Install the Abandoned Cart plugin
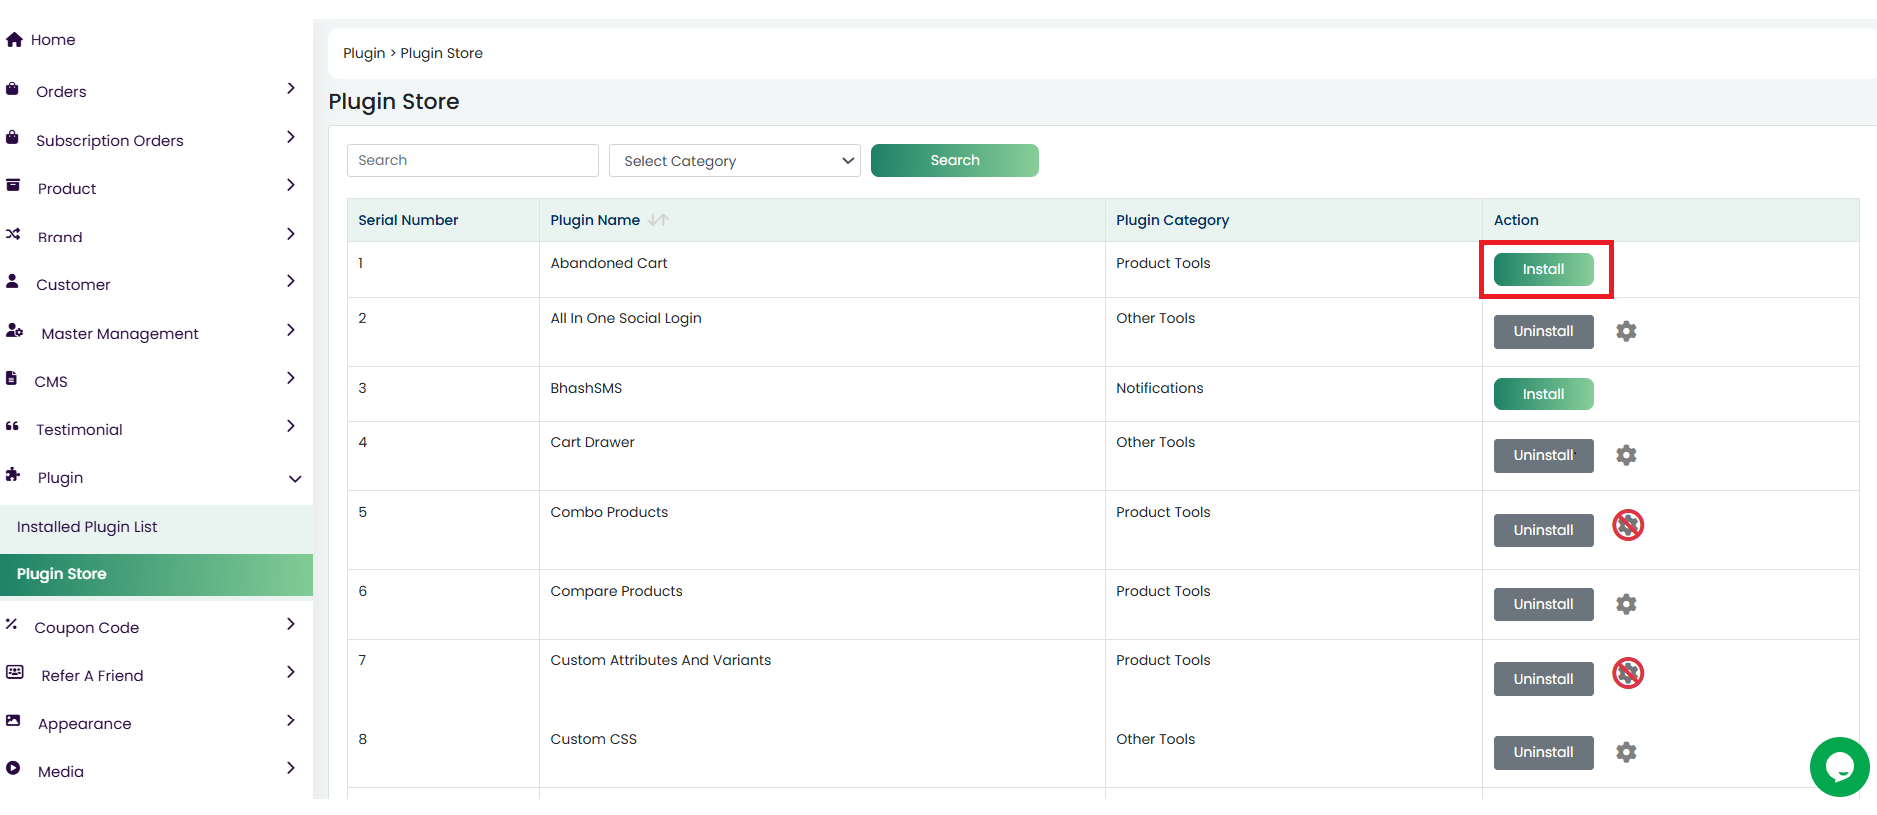Image resolution: width=1877 pixels, height=815 pixels. (1542, 269)
